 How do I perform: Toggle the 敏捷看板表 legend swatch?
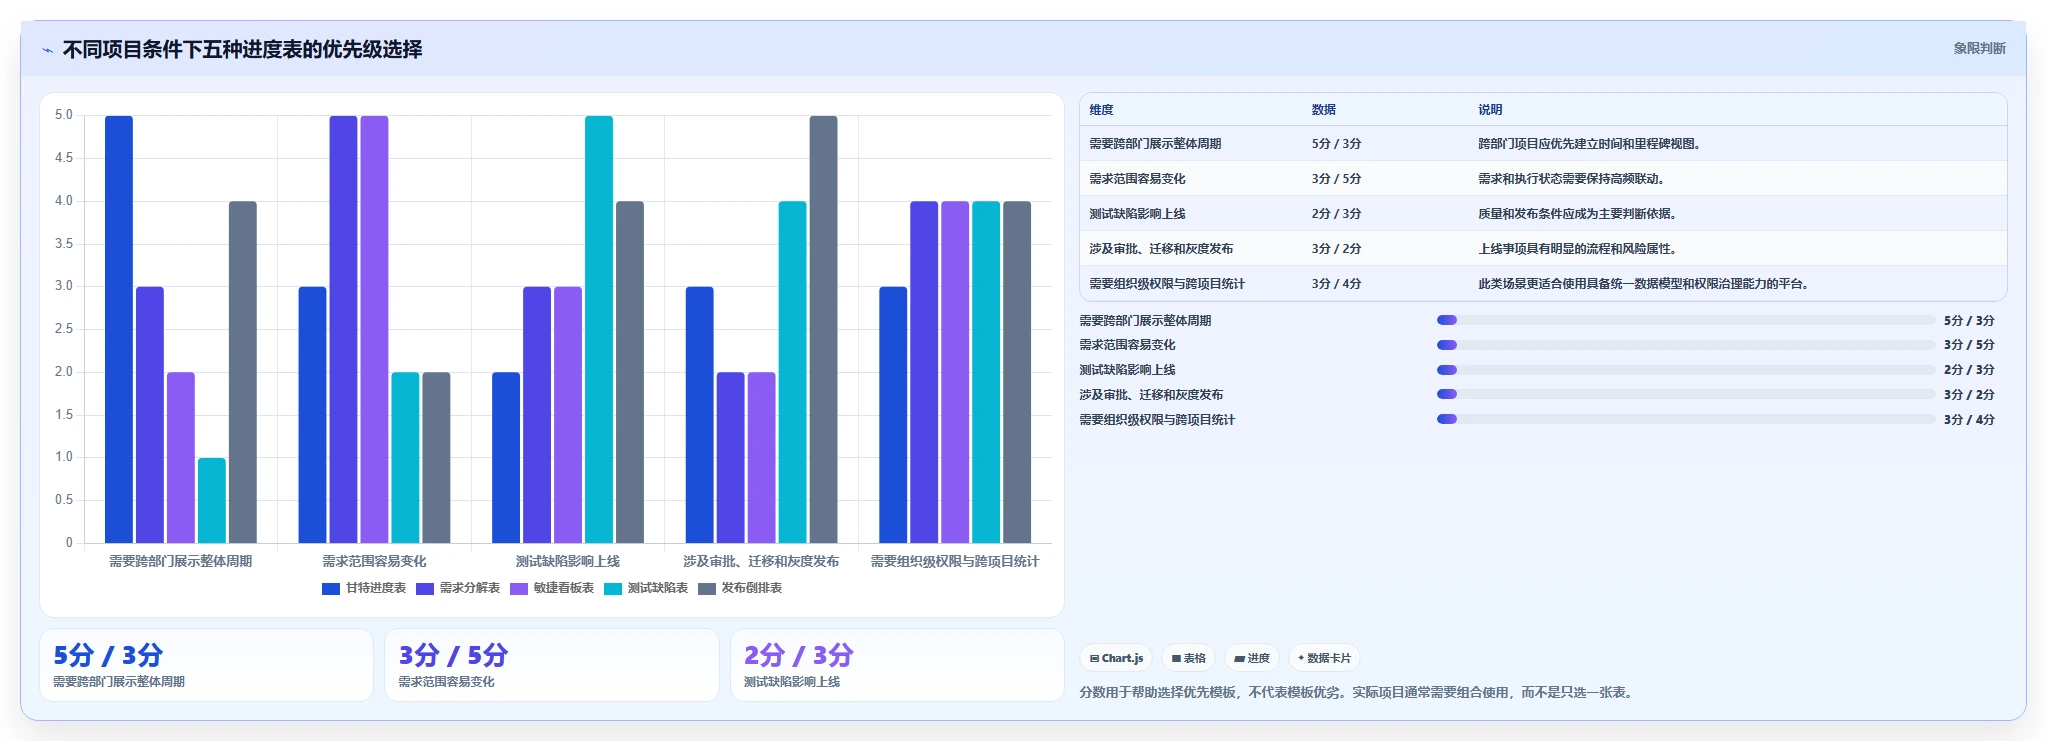[519, 589]
